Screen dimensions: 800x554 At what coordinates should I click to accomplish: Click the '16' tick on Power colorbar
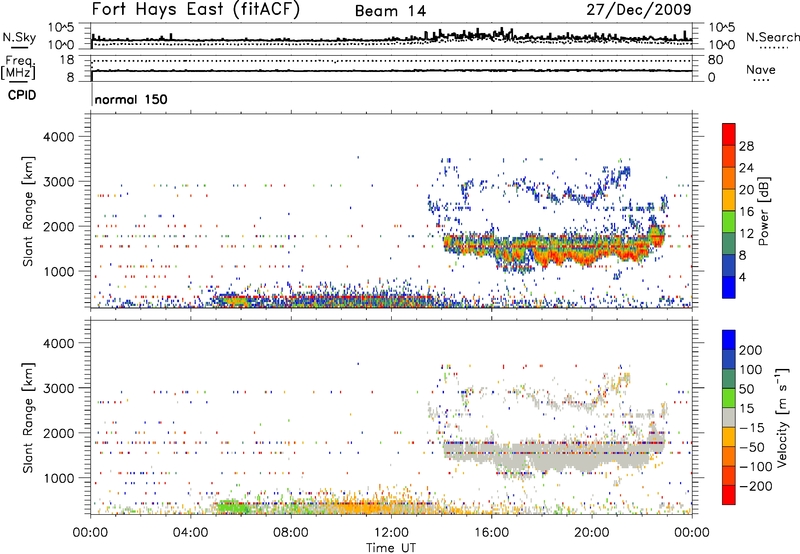(x=746, y=212)
